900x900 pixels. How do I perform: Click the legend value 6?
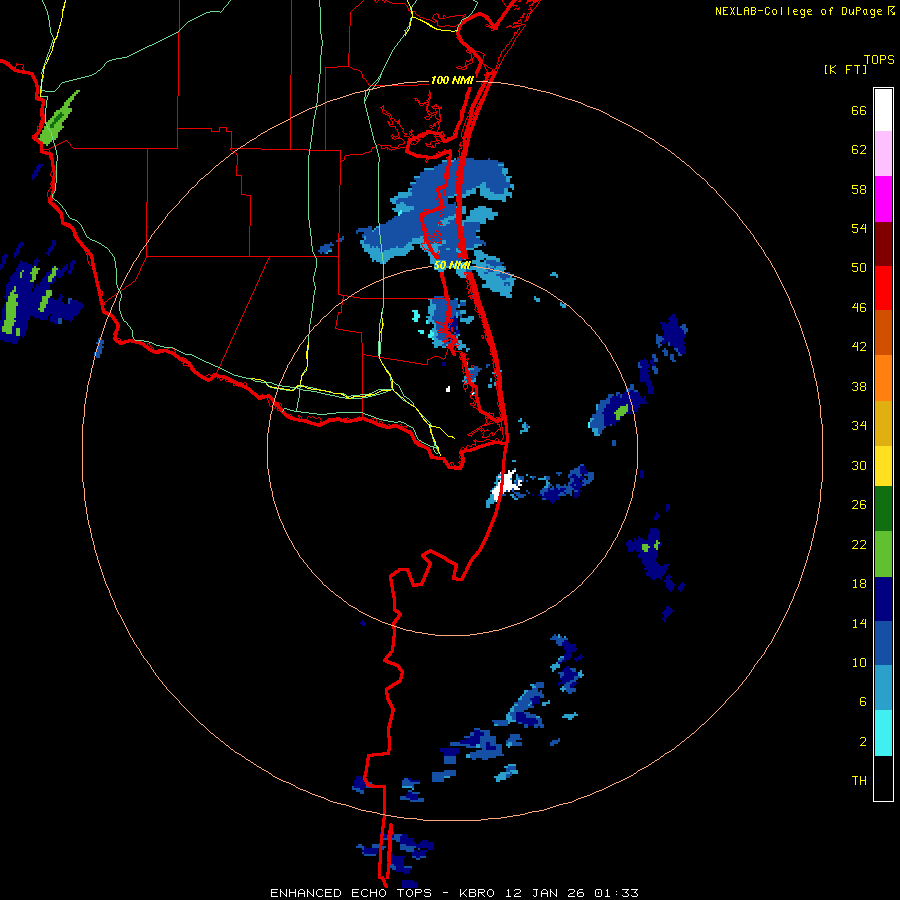point(863,701)
